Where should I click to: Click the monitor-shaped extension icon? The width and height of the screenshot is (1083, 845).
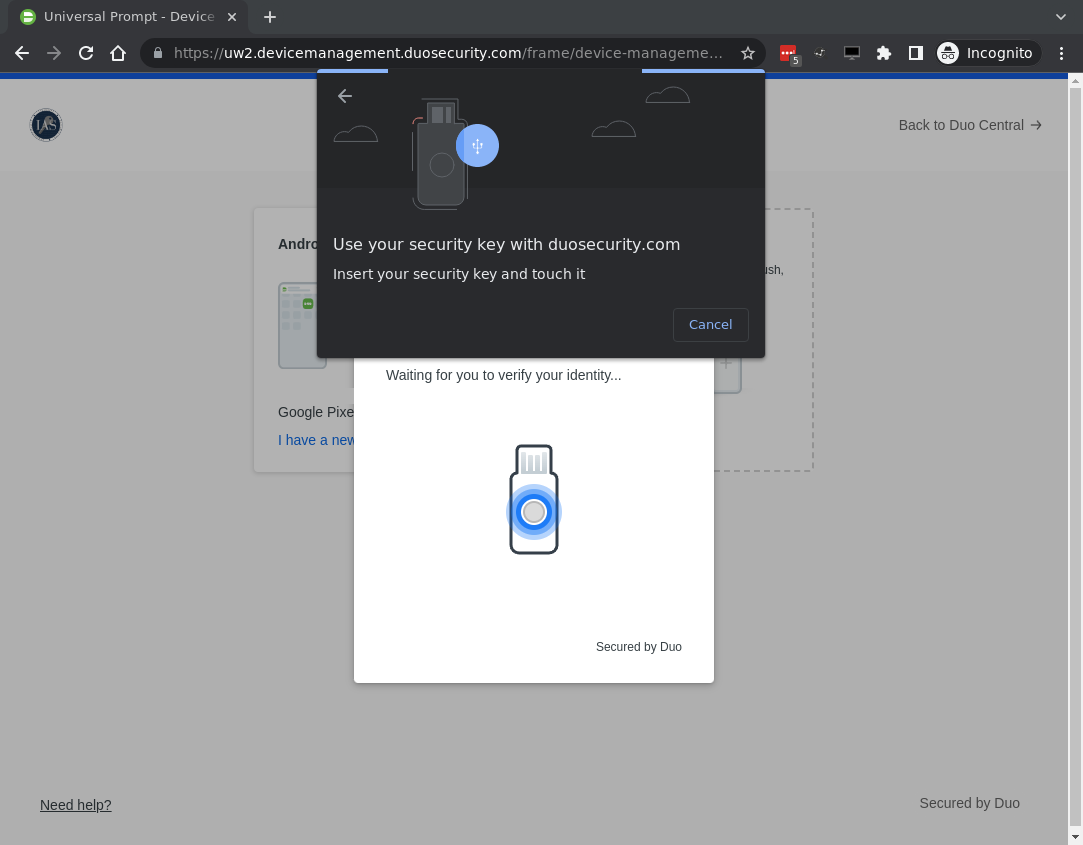(x=852, y=53)
